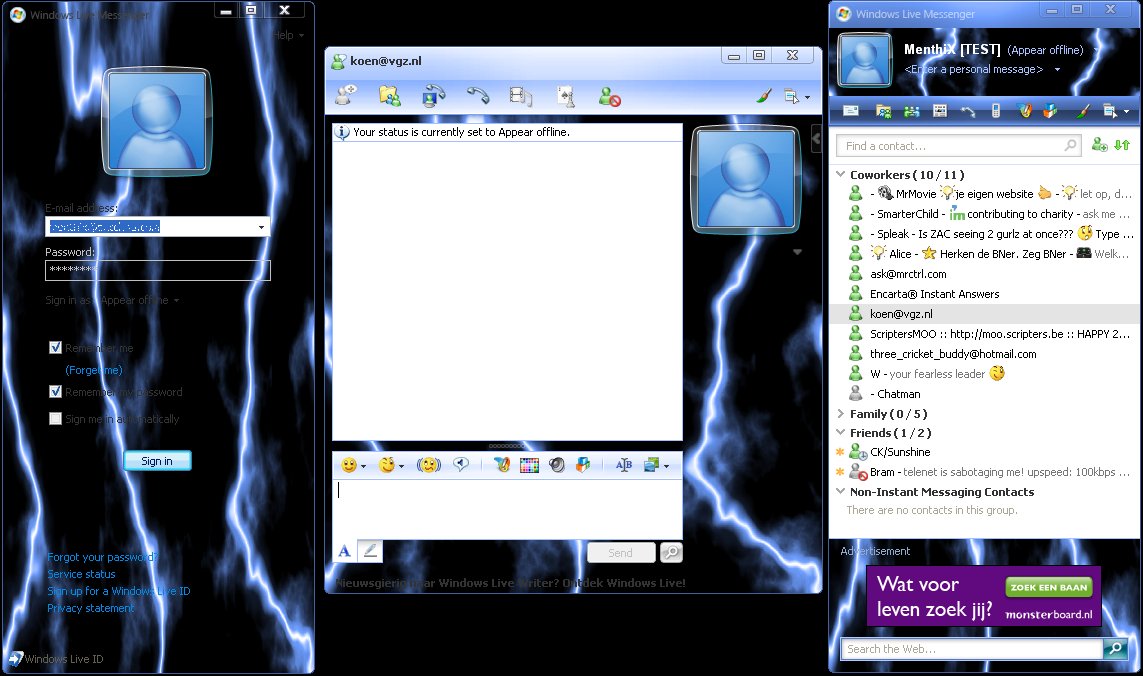
Task: Collapse the Coworkers group
Action: click(x=840, y=174)
